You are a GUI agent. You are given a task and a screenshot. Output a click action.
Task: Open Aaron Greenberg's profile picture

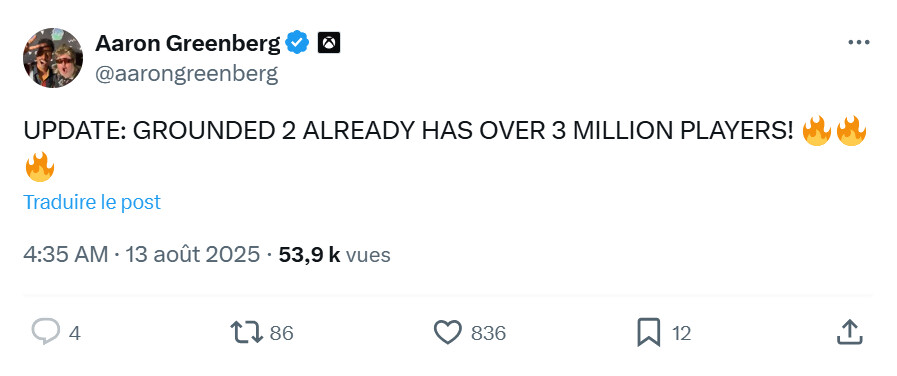pos(53,58)
